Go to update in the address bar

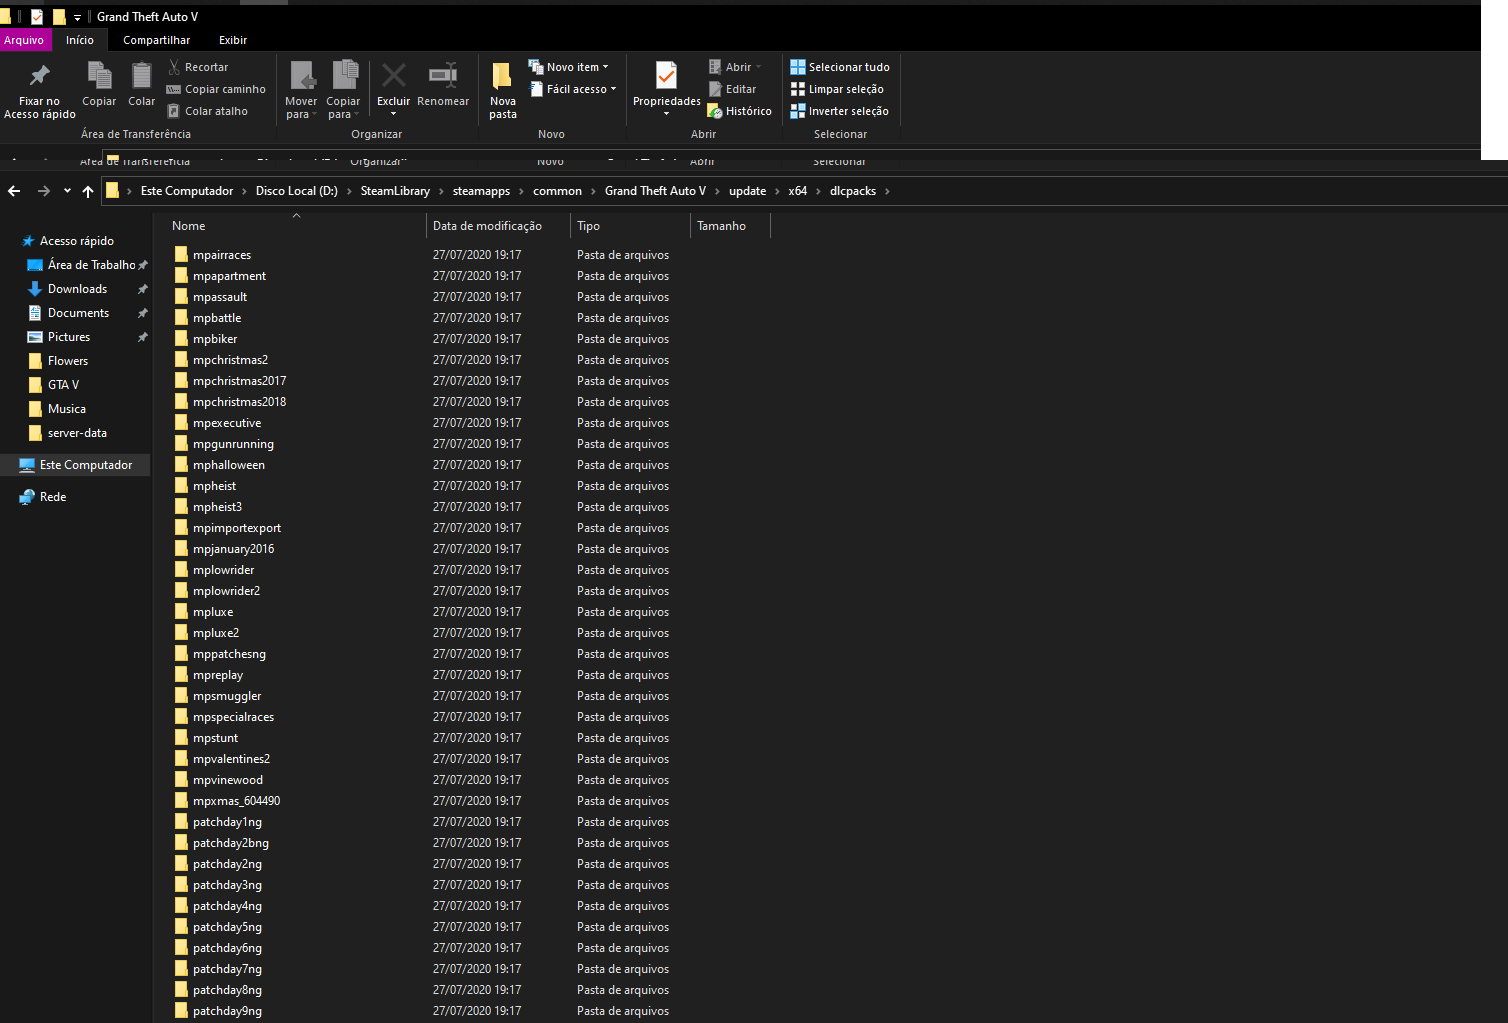pyautogui.click(x=747, y=191)
